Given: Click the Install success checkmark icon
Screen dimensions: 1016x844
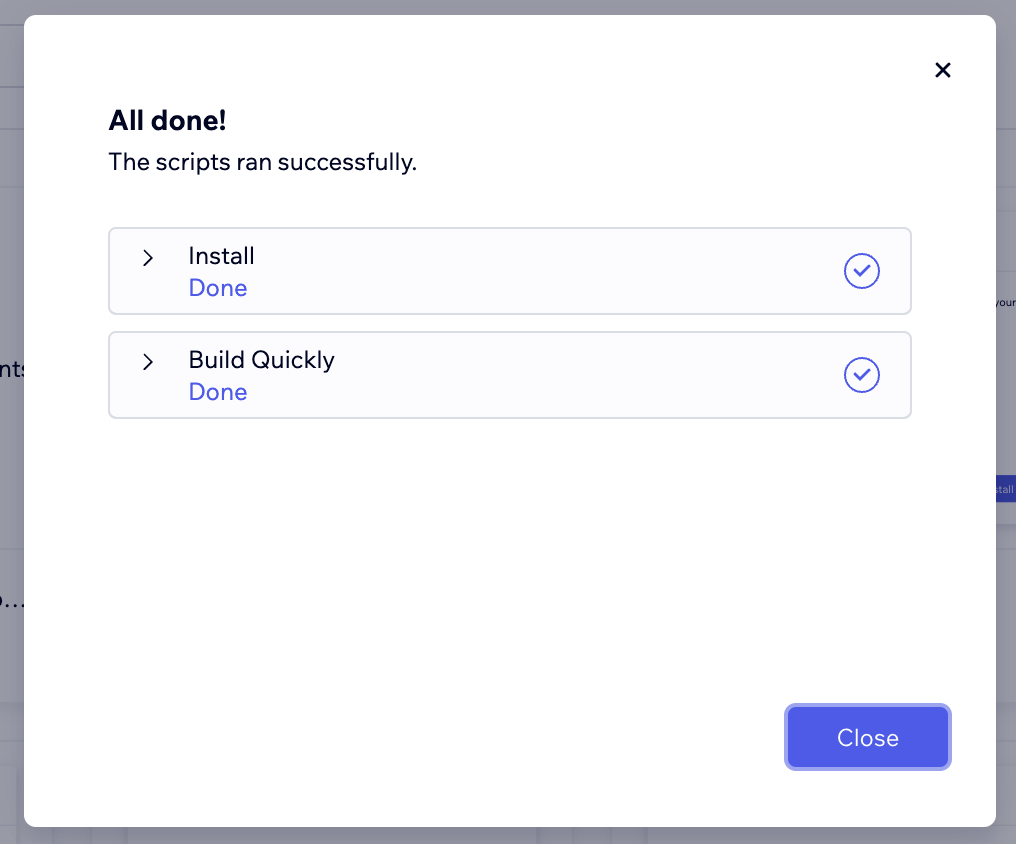Looking at the screenshot, I should (862, 271).
